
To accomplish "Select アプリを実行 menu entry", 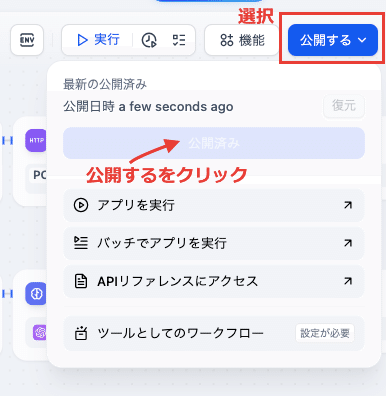I will coord(214,205).
